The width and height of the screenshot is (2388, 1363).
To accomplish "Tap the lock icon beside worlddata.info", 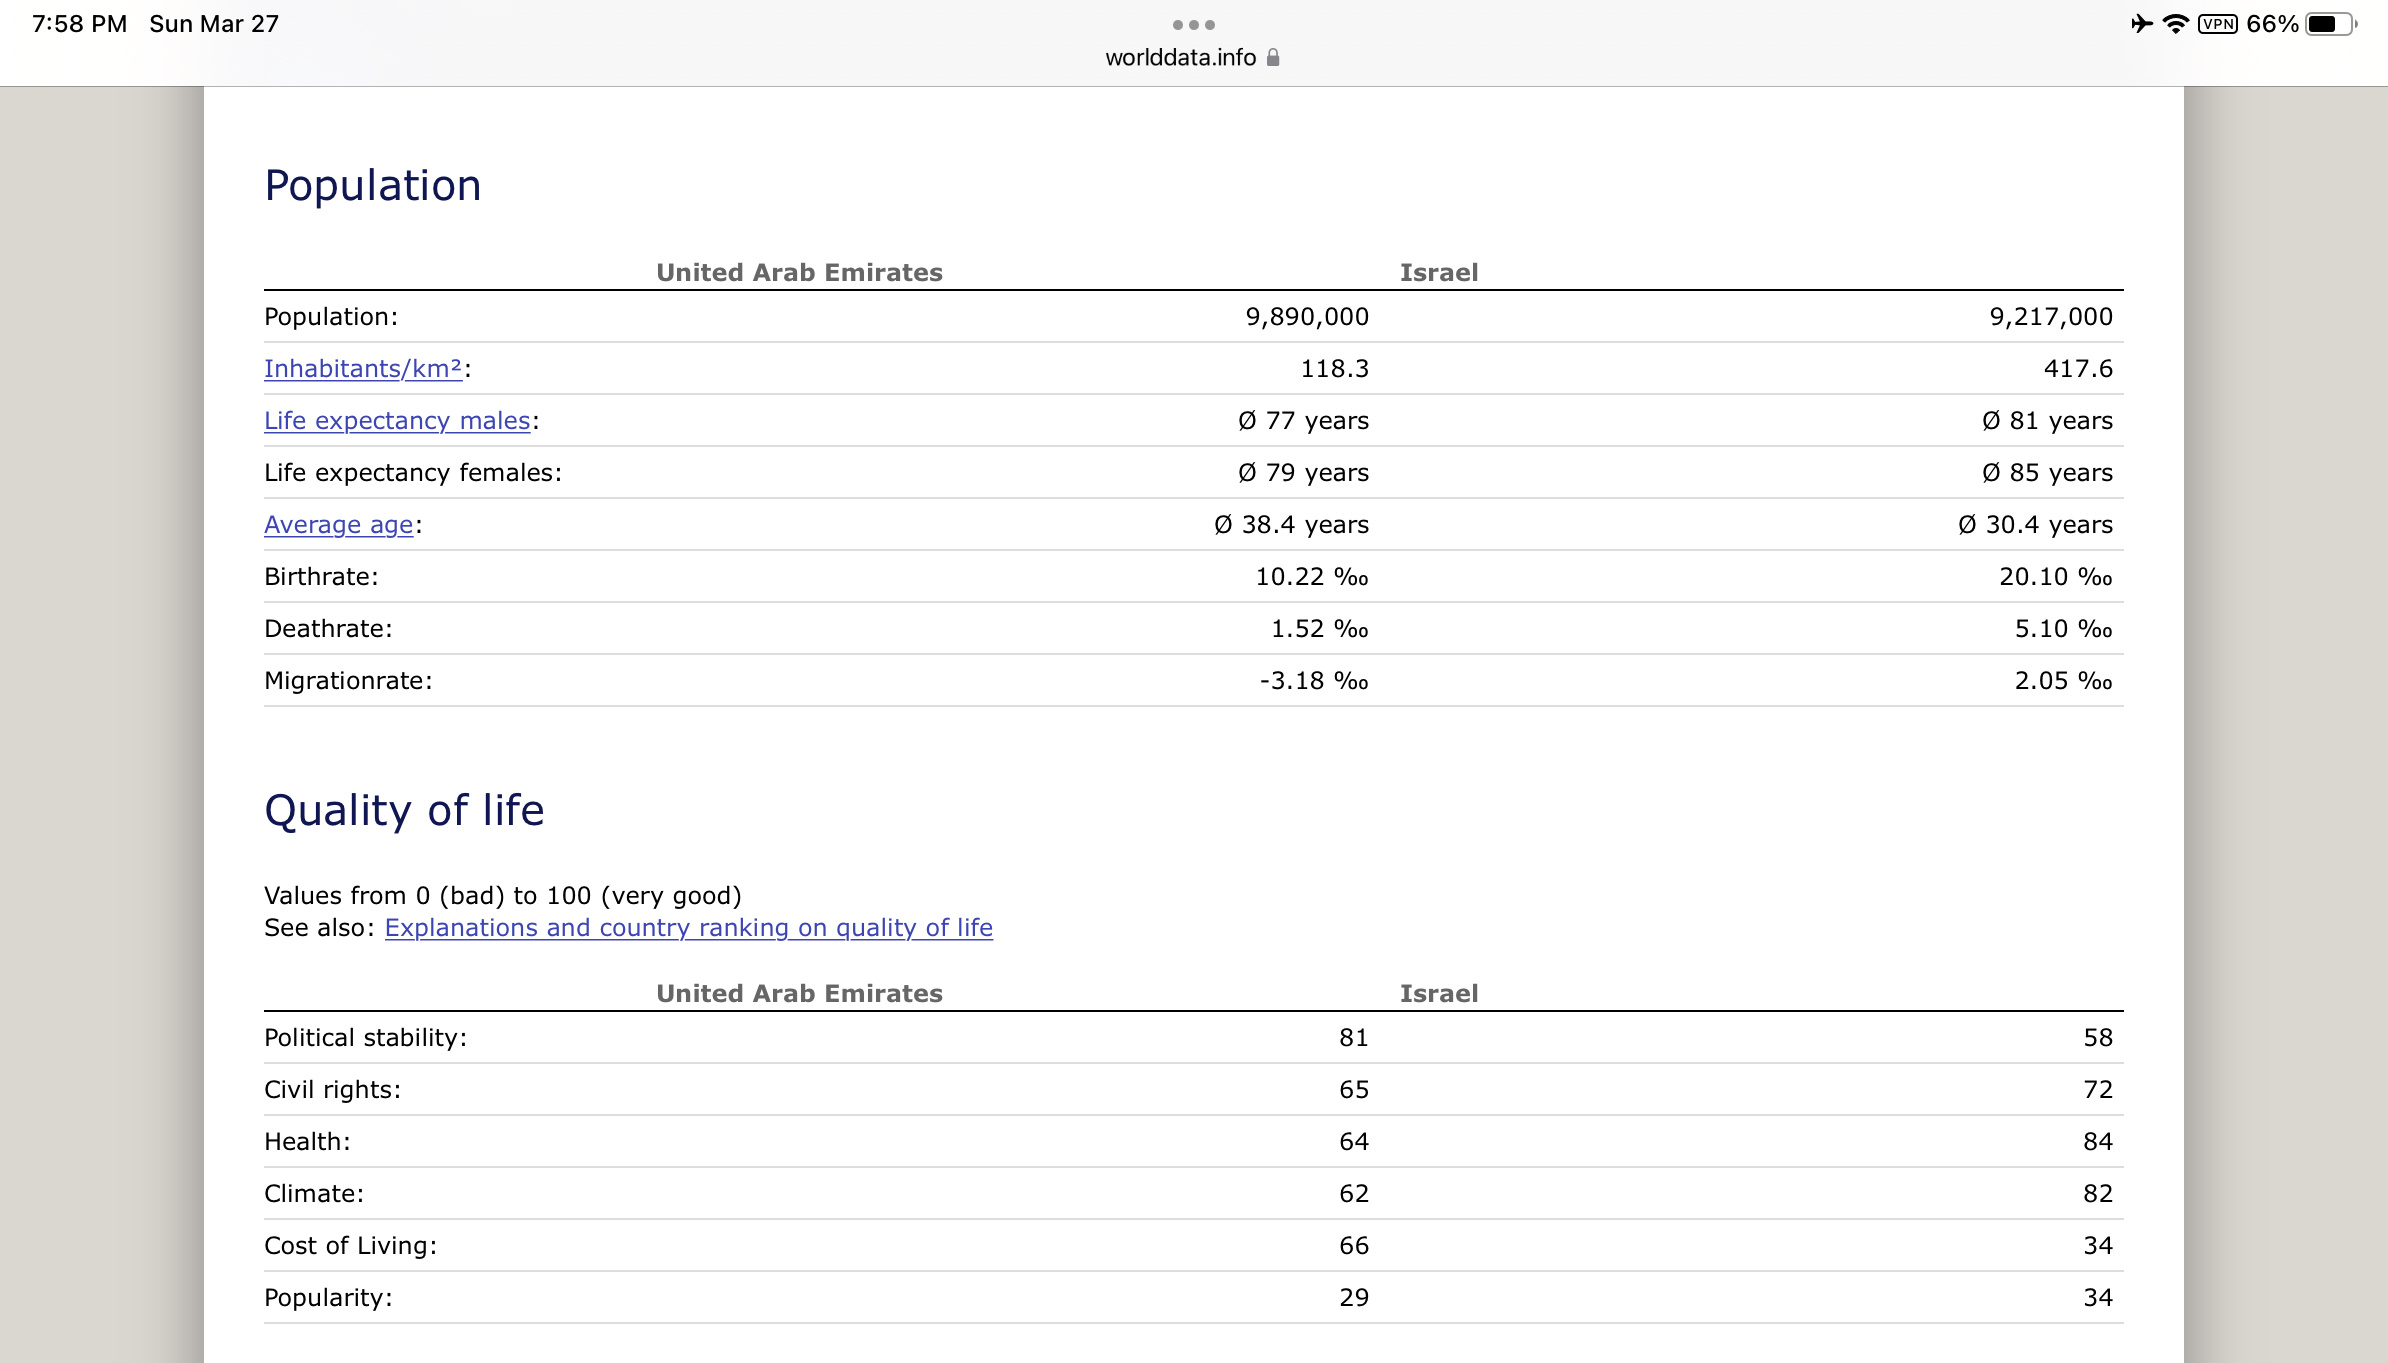I will click(1273, 58).
